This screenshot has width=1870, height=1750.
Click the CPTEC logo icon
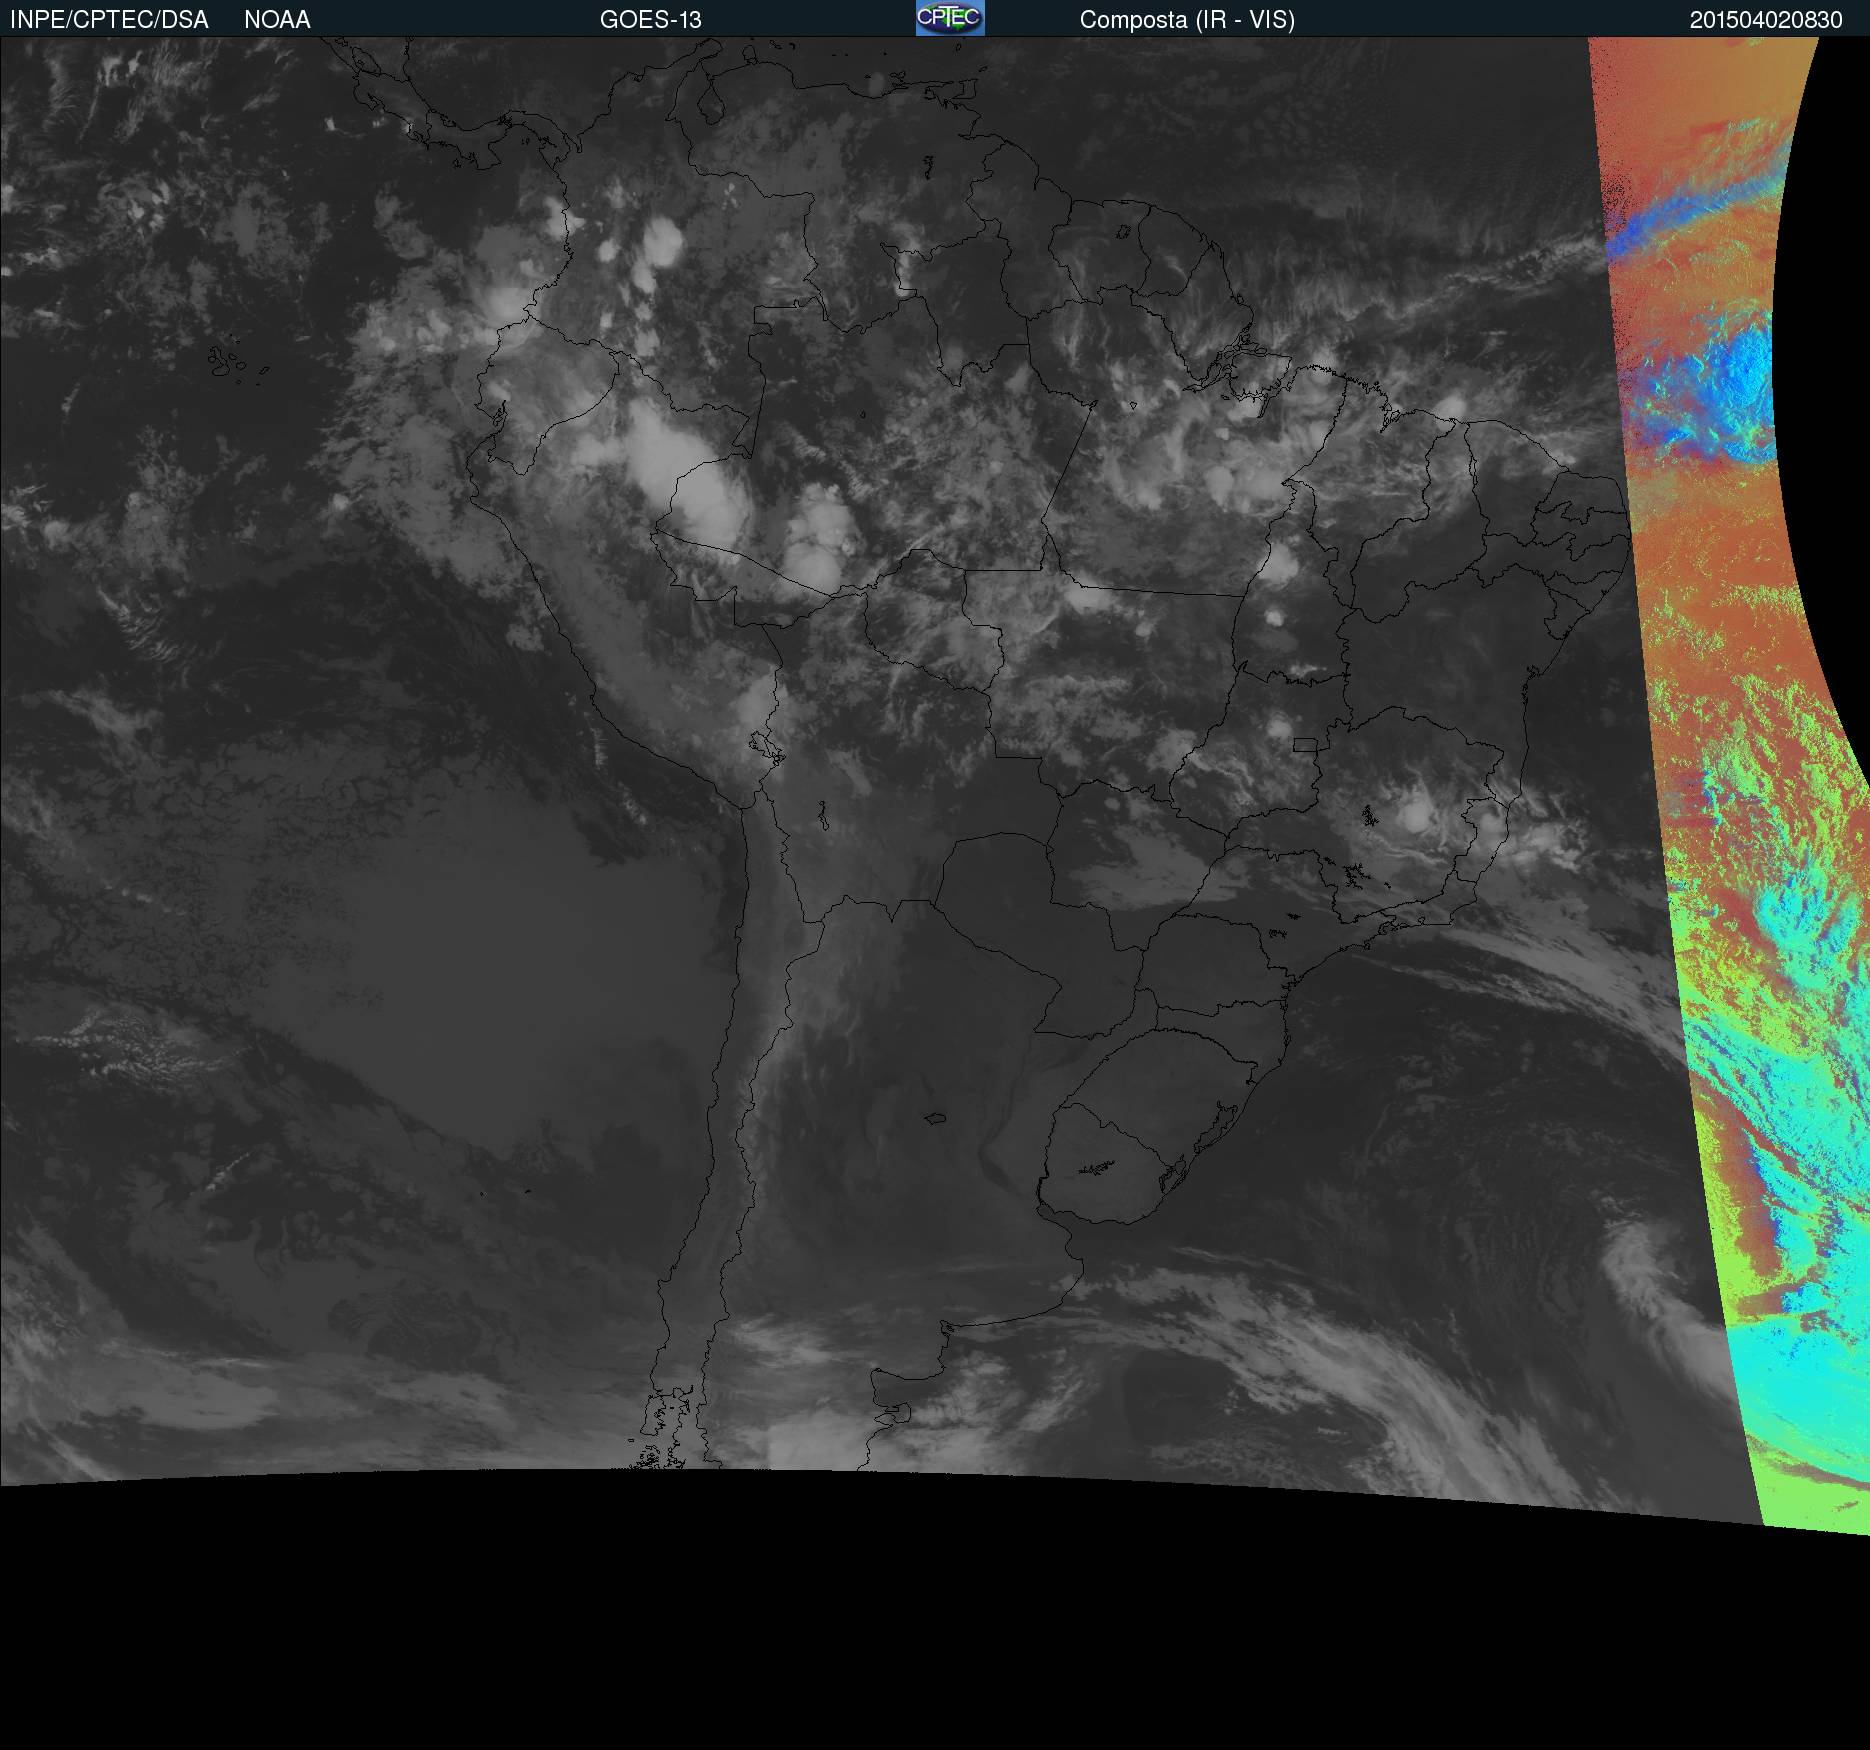(x=950, y=18)
